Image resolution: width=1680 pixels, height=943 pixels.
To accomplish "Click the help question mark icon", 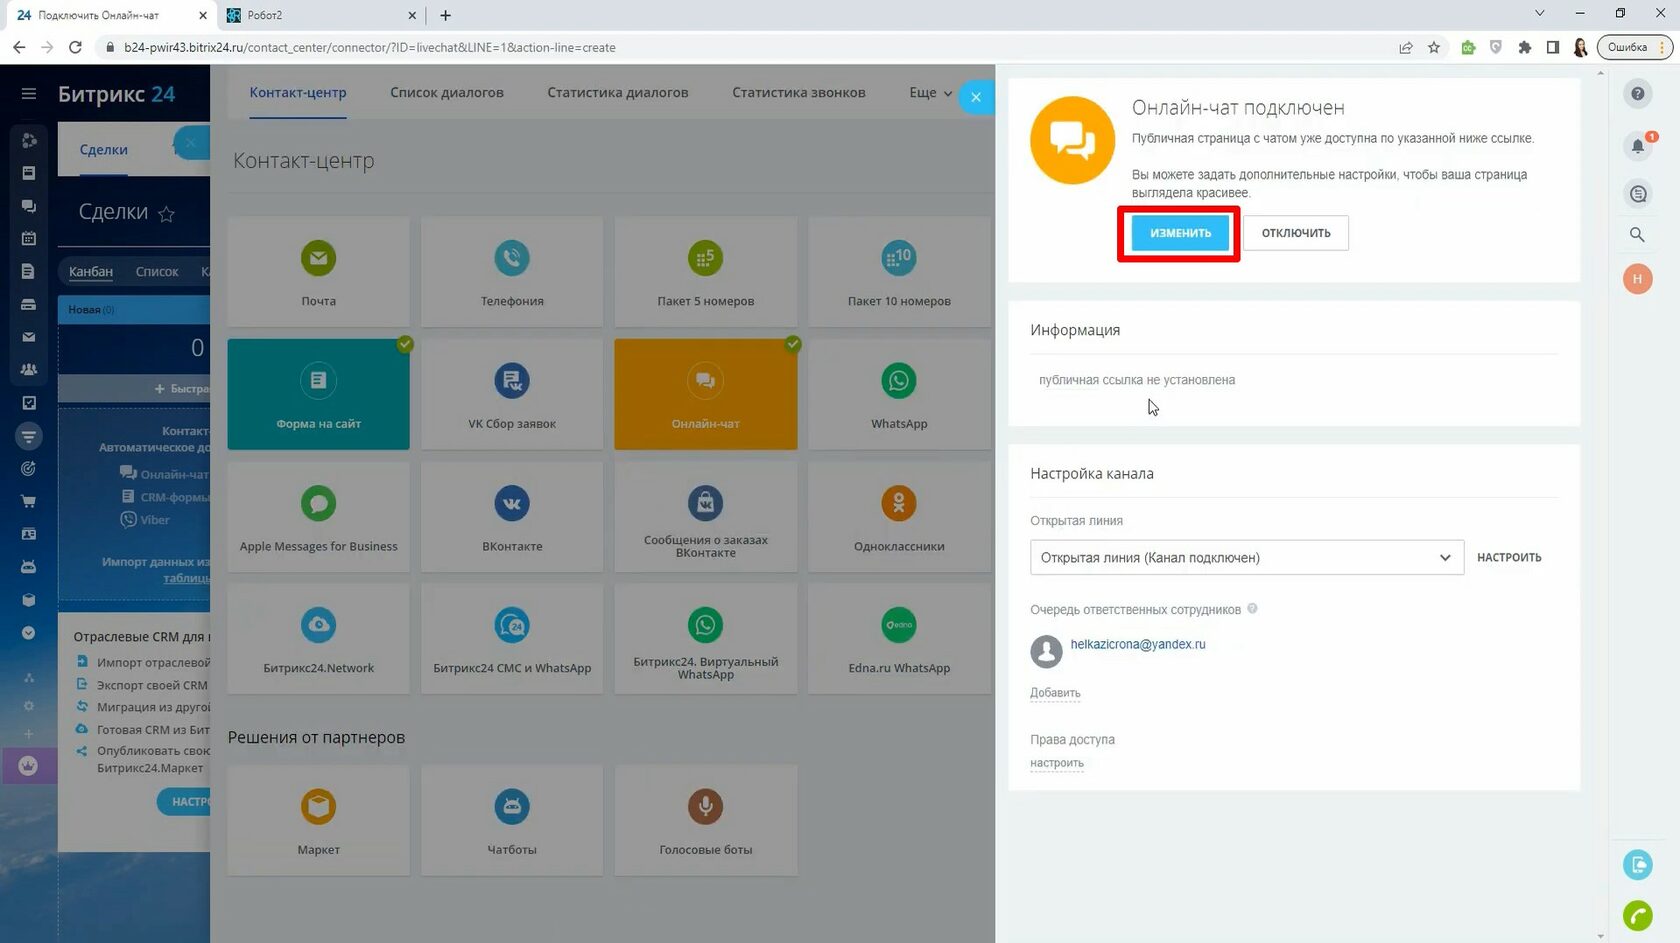I will pos(1637,94).
